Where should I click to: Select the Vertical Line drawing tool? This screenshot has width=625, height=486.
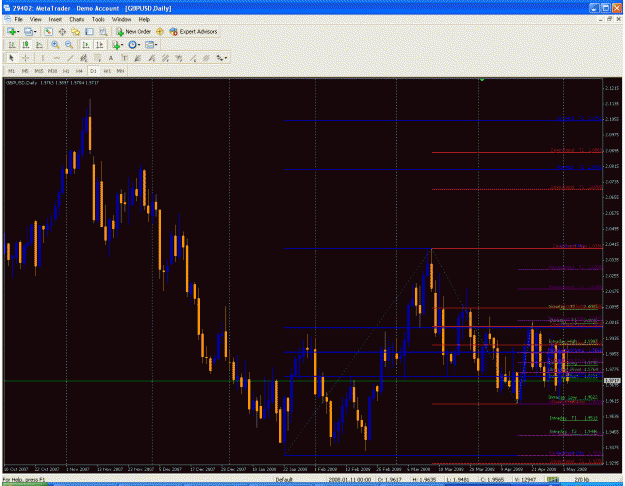(x=42, y=58)
